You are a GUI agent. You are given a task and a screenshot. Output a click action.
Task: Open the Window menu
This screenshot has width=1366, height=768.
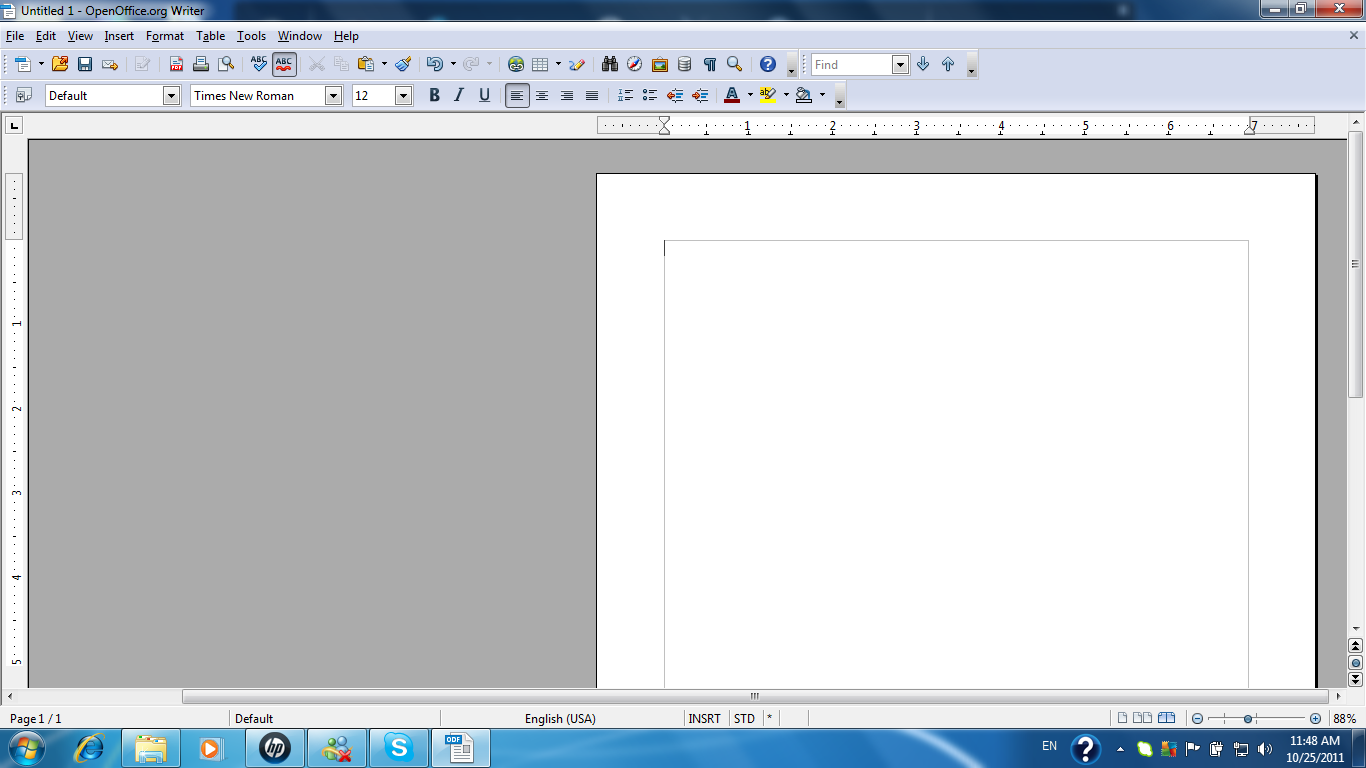pos(300,36)
